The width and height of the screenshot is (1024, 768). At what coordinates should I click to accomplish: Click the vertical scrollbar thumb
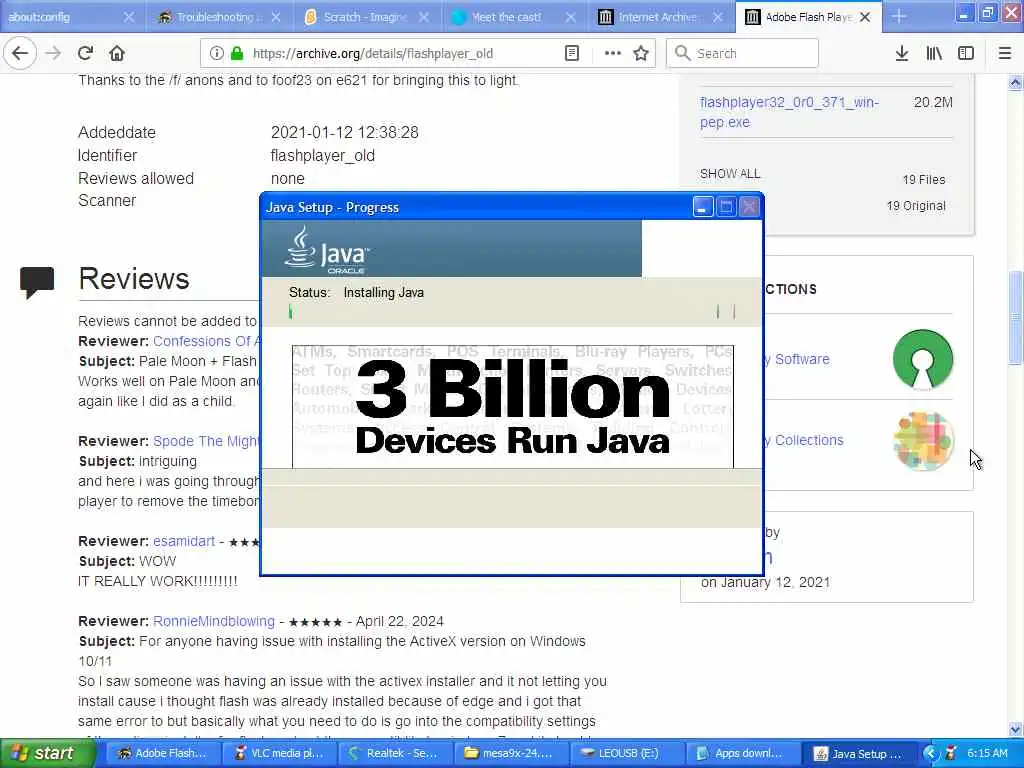pos(1015,317)
